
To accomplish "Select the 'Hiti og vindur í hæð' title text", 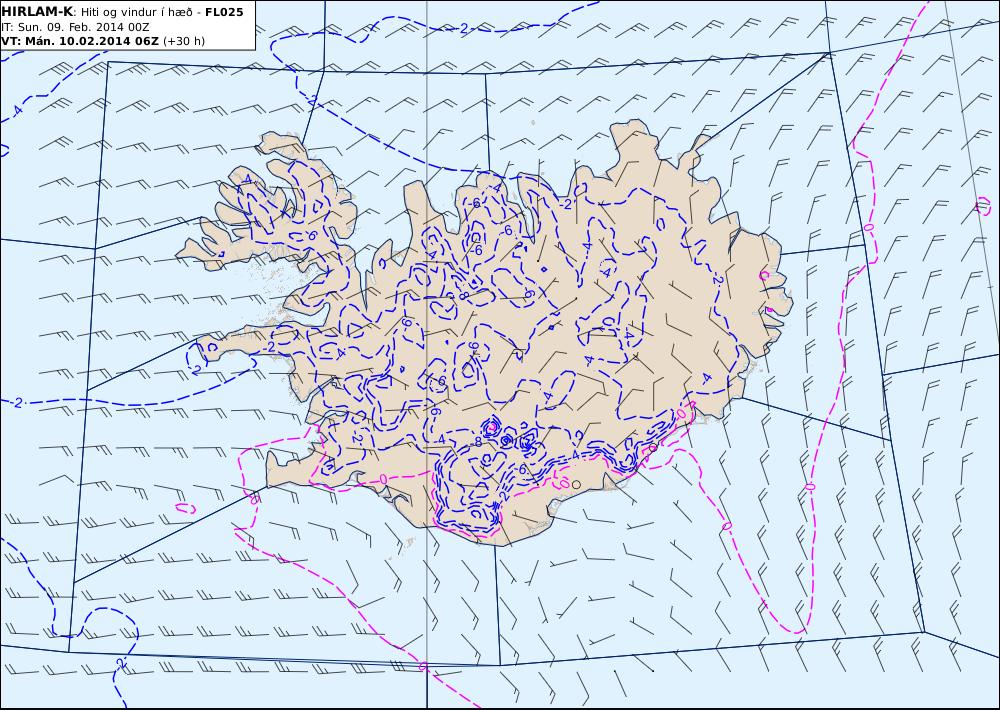I will (x=136, y=12).
